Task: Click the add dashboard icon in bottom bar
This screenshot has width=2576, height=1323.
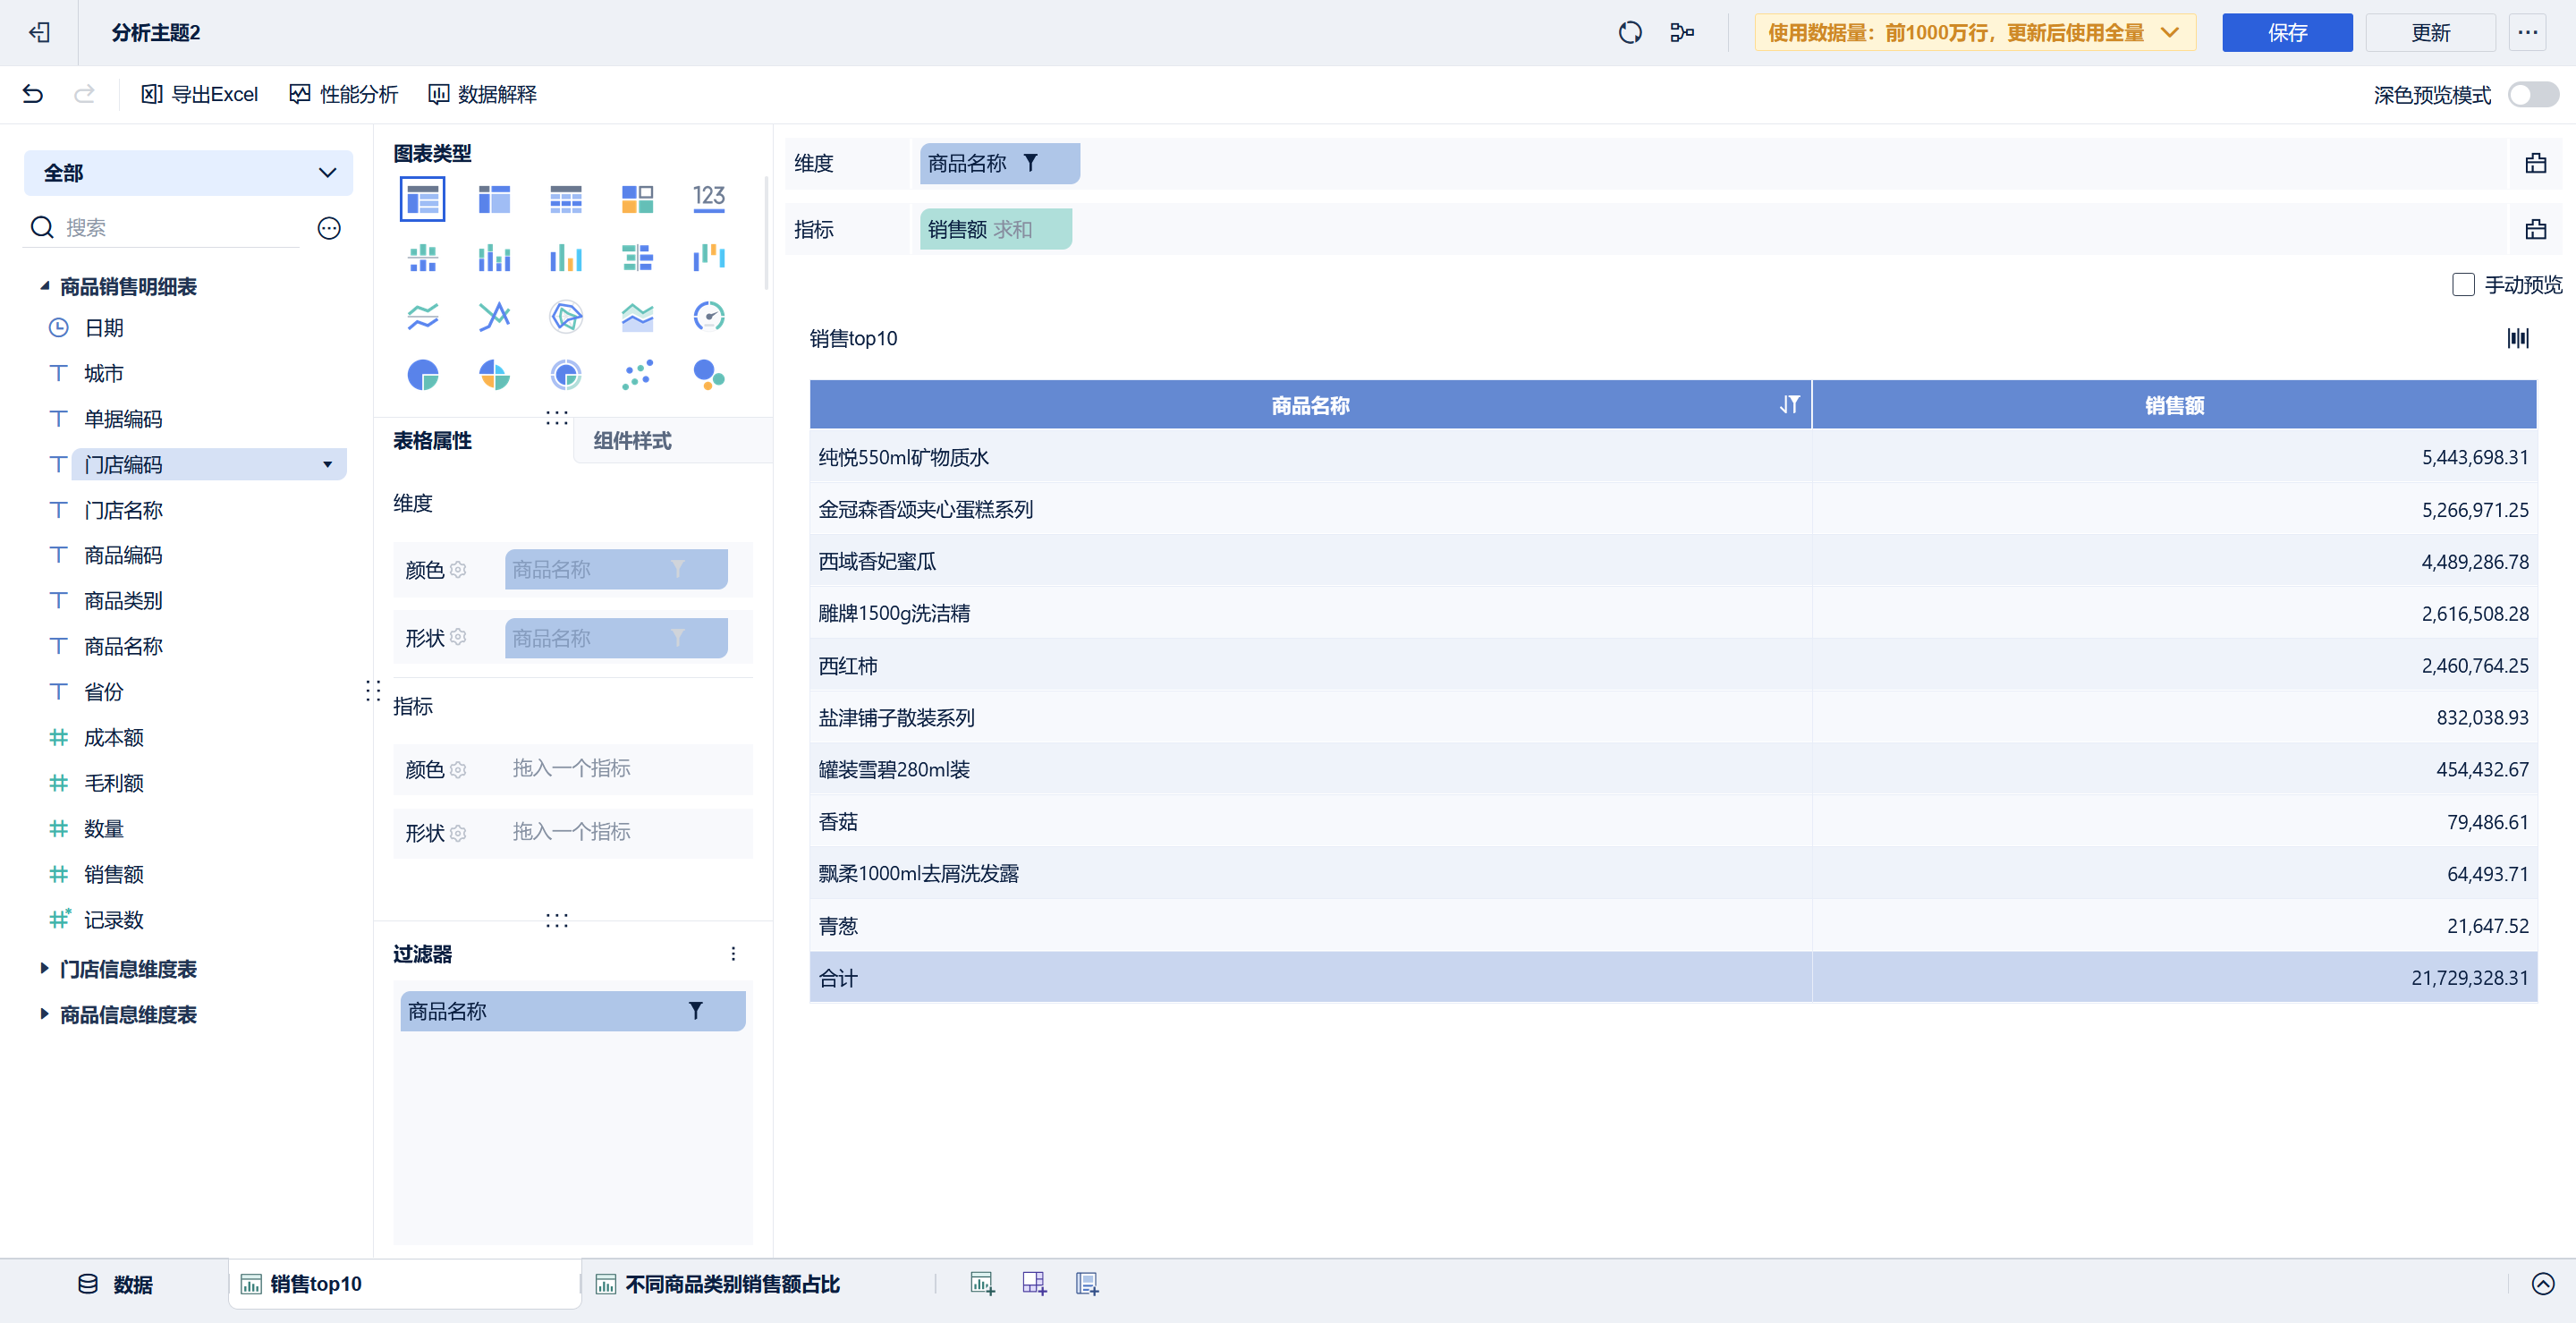Action: click(x=1034, y=1283)
